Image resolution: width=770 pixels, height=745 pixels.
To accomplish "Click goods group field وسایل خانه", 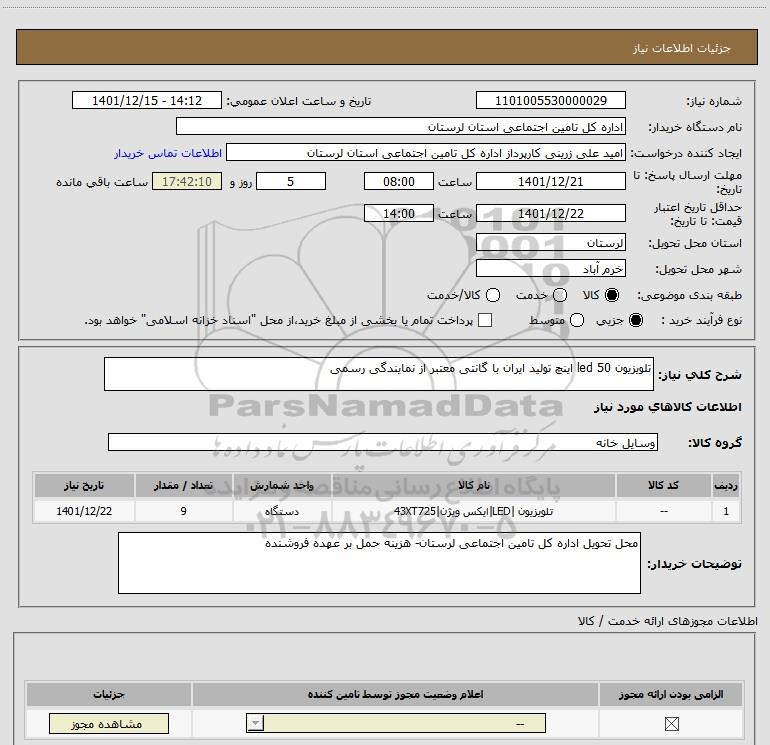I will 383,442.
